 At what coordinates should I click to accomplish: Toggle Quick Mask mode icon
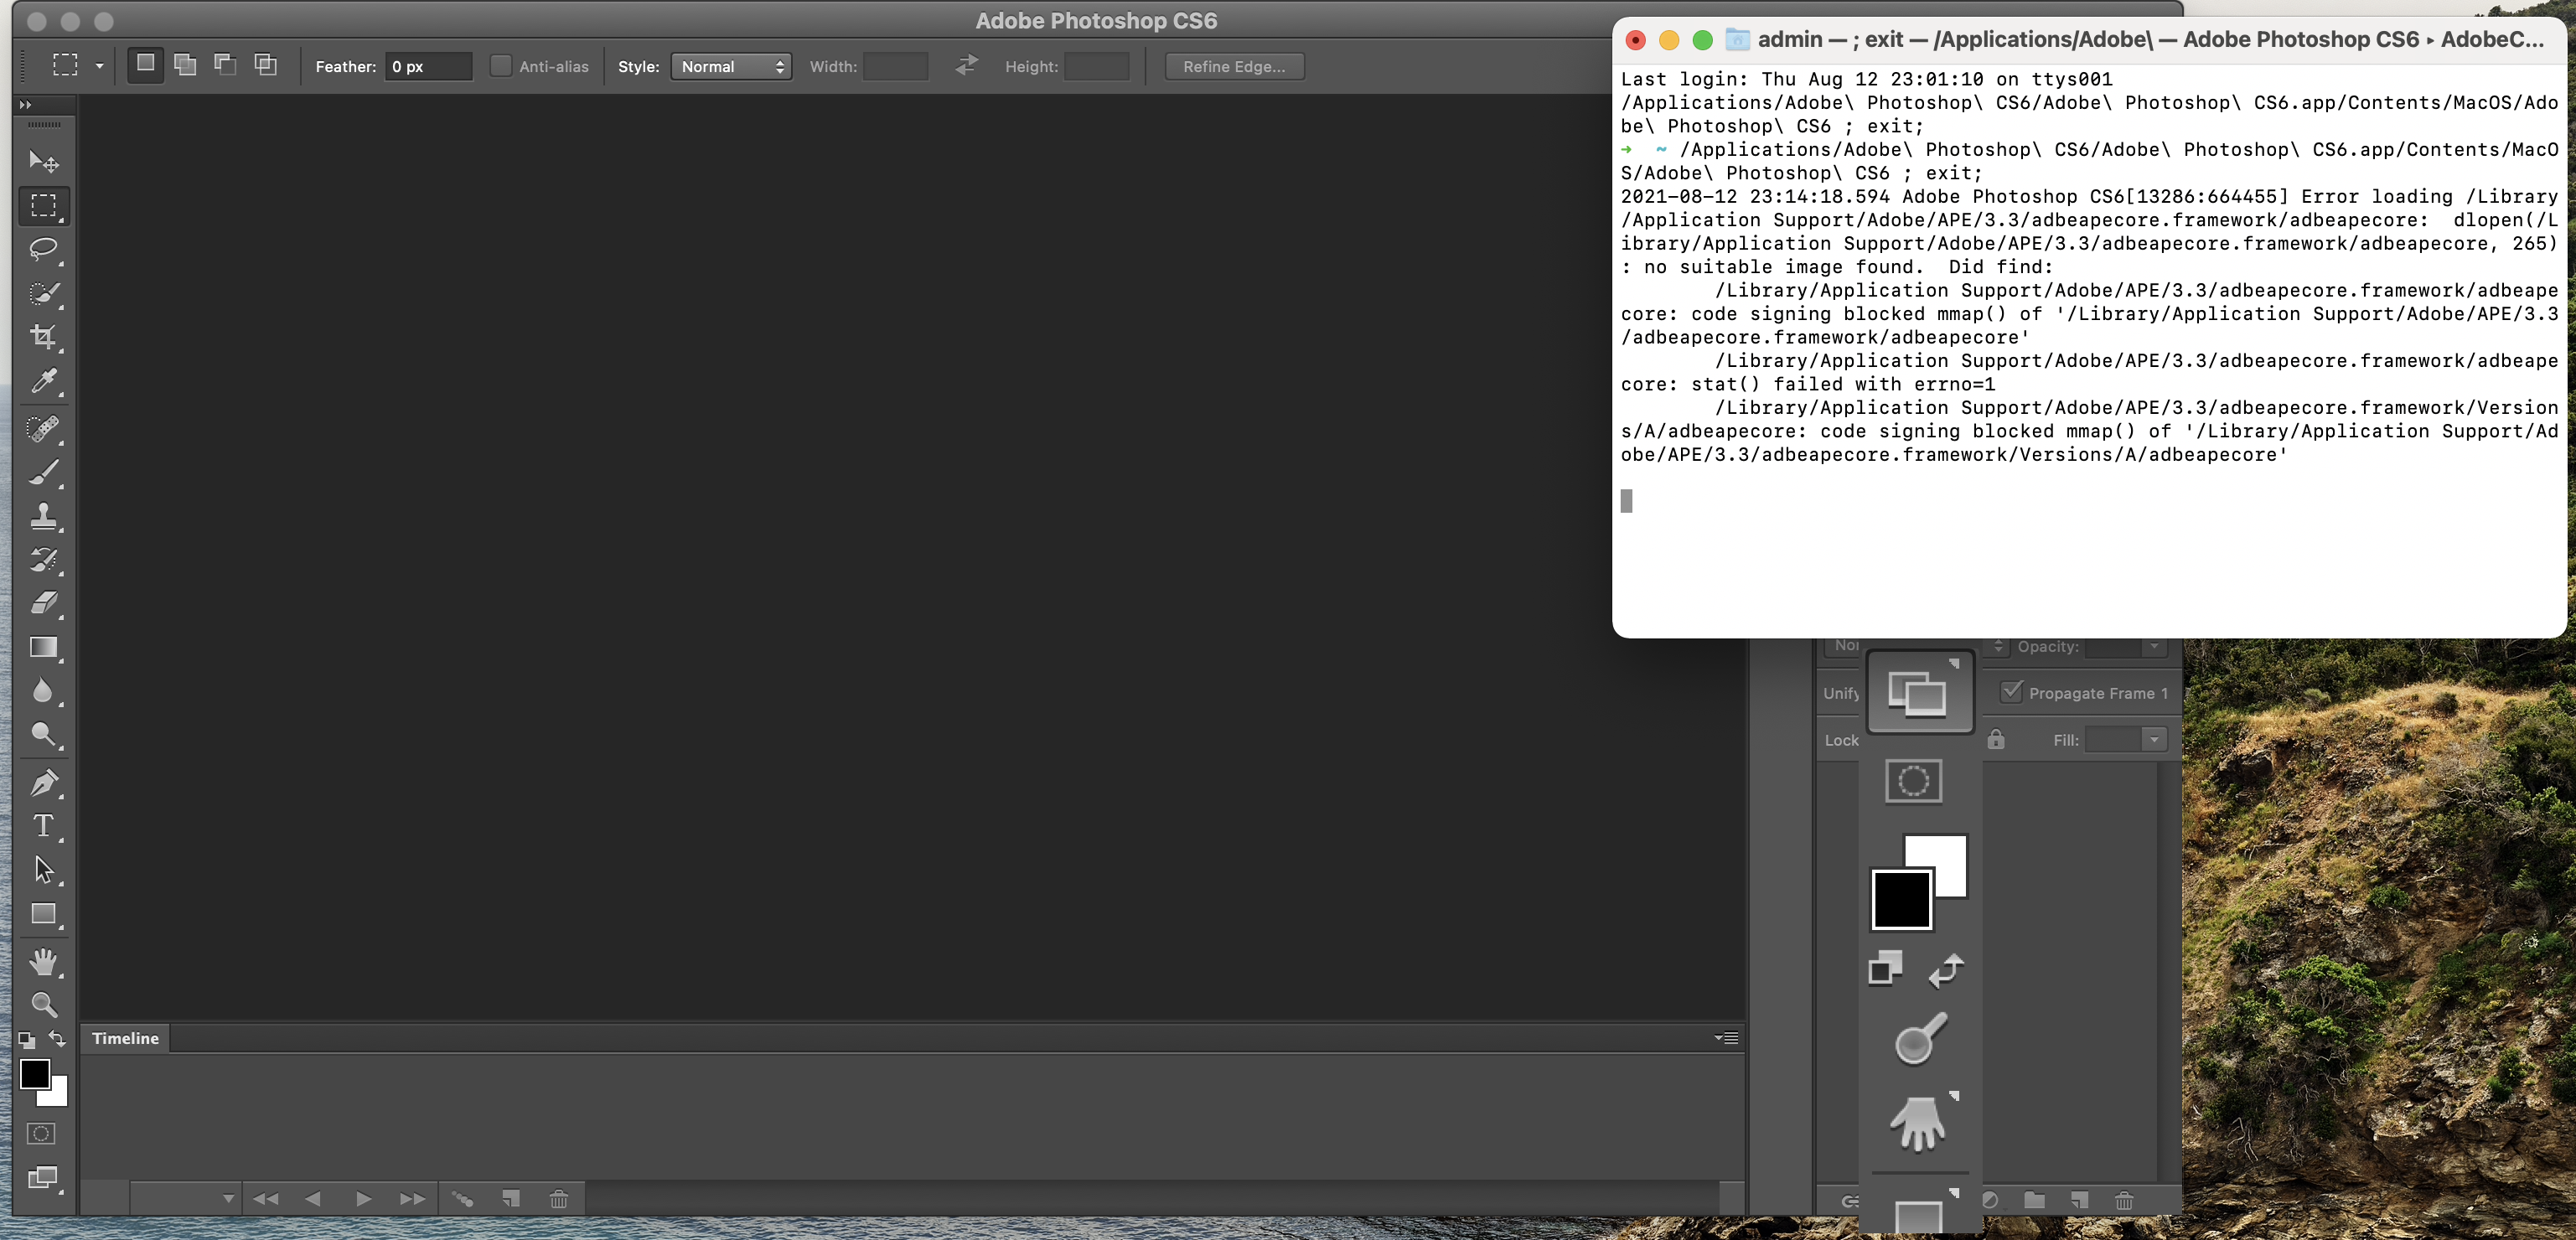(41, 1133)
